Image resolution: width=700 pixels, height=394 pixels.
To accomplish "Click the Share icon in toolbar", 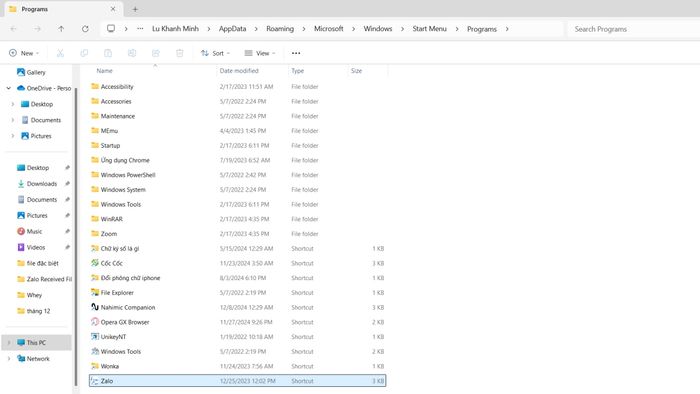I will tap(156, 53).
